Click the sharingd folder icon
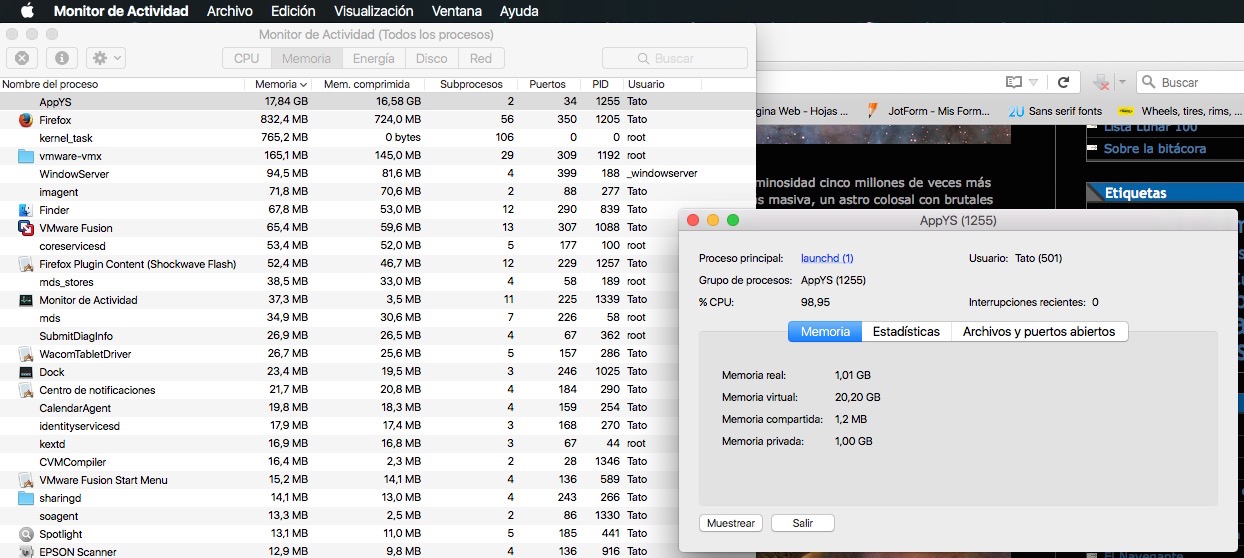The image size is (1244, 558). [26, 498]
